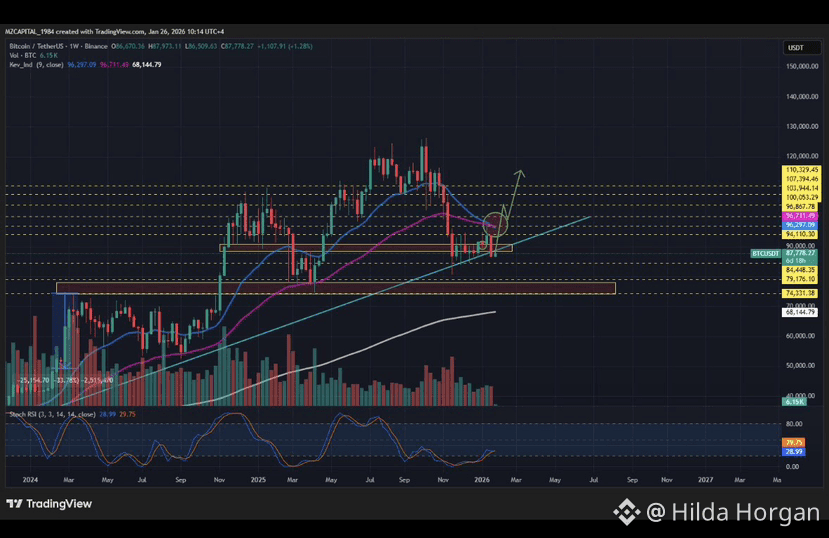Click the Binance logo next to Hilda Horgan
The height and width of the screenshot is (538, 829).
point(627,512)
